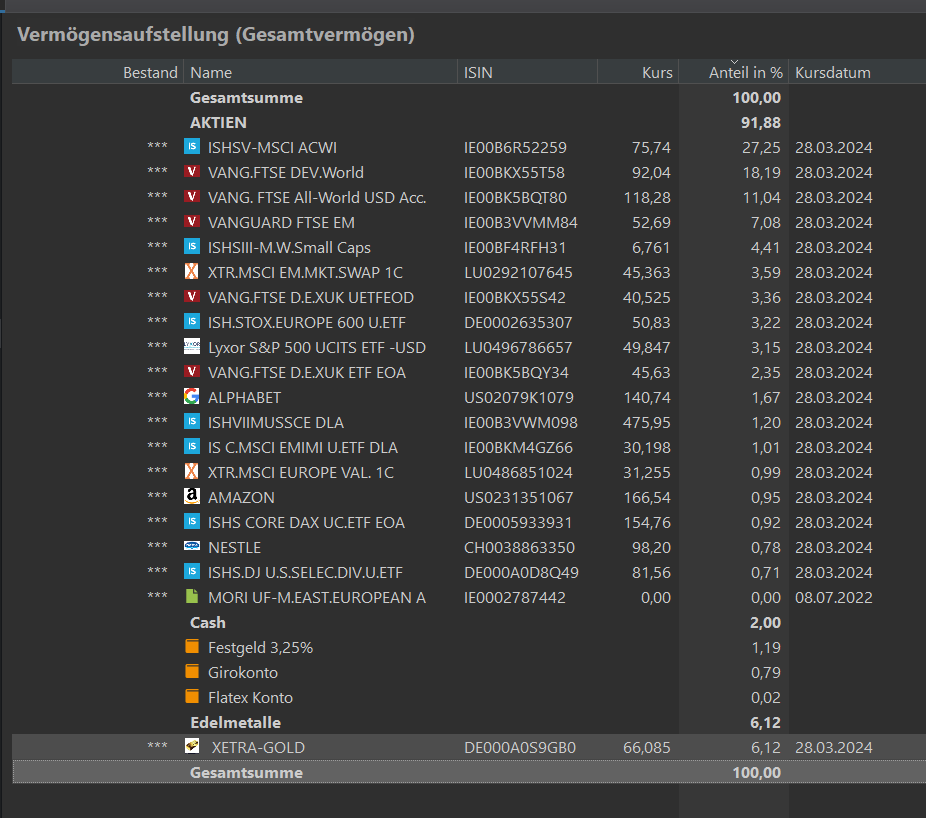Viewport: 926px width, 818px height.
Task: Click the iShares icon beside ISHSV-MSCI ACWI
Action: pyautogui.click(x=192, y=146)
